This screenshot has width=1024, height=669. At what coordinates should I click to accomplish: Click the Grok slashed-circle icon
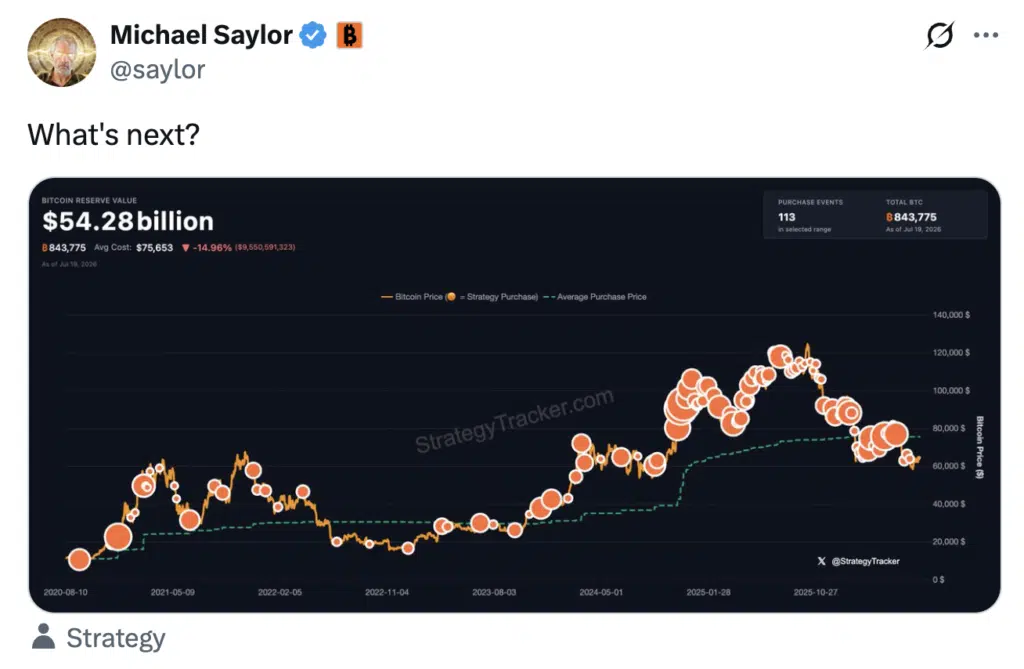pos(939,35)
